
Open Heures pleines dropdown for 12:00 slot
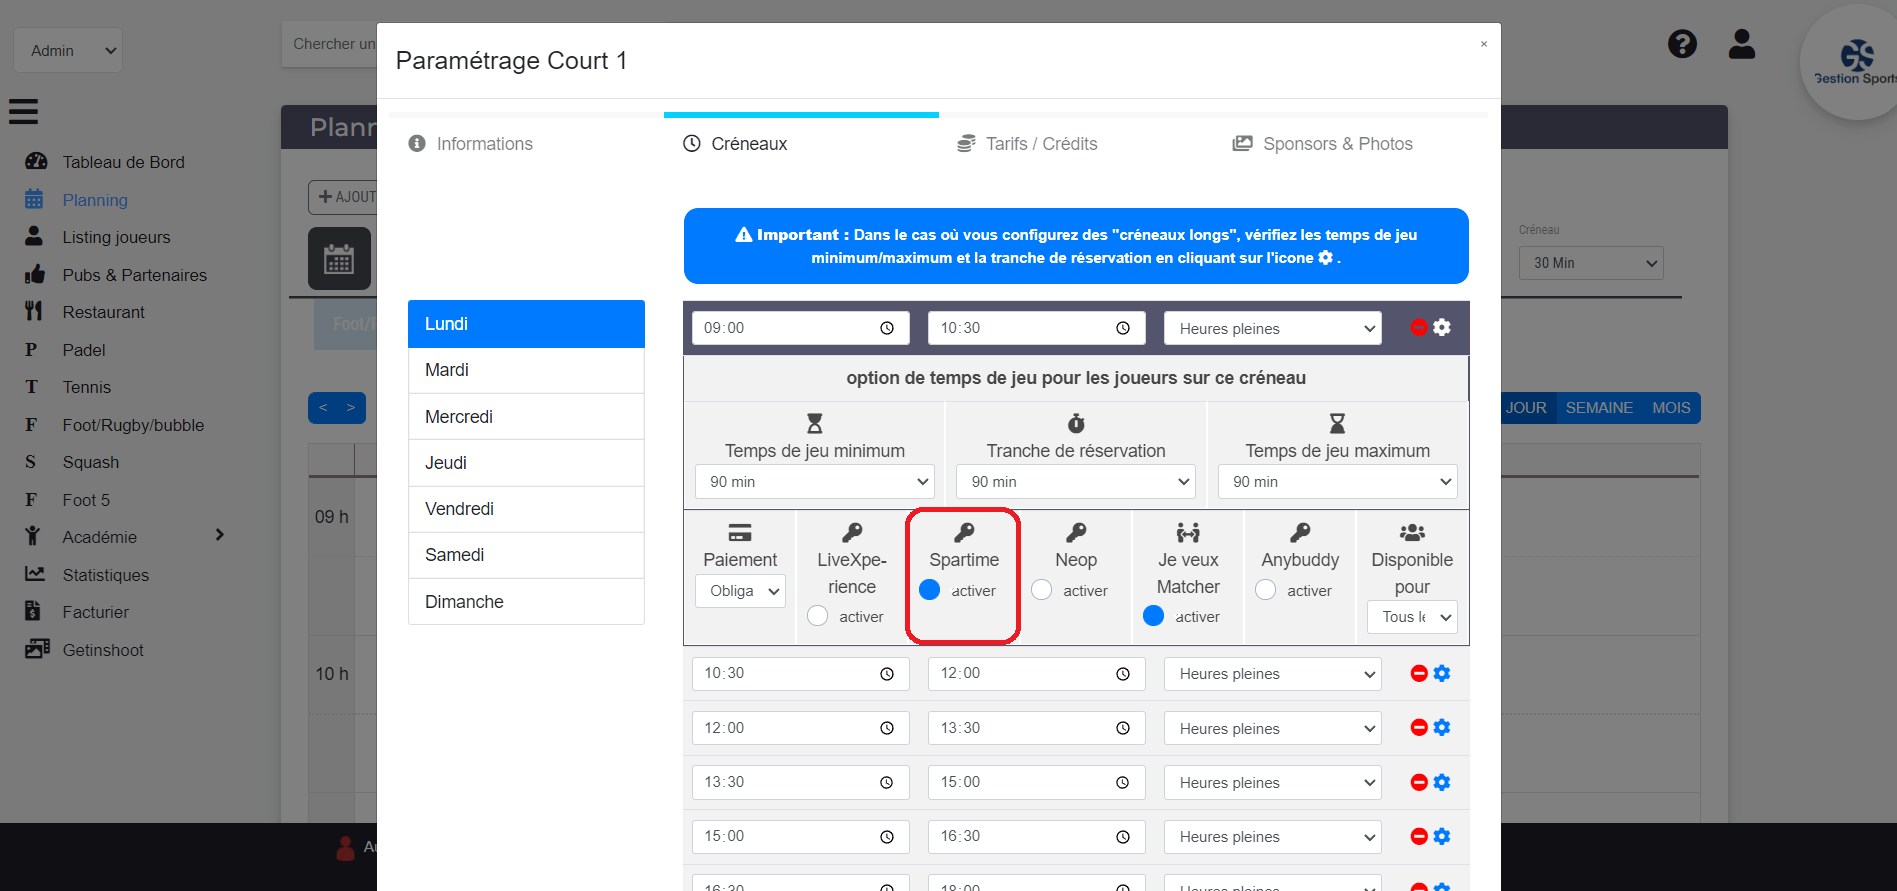point(1272,728)
